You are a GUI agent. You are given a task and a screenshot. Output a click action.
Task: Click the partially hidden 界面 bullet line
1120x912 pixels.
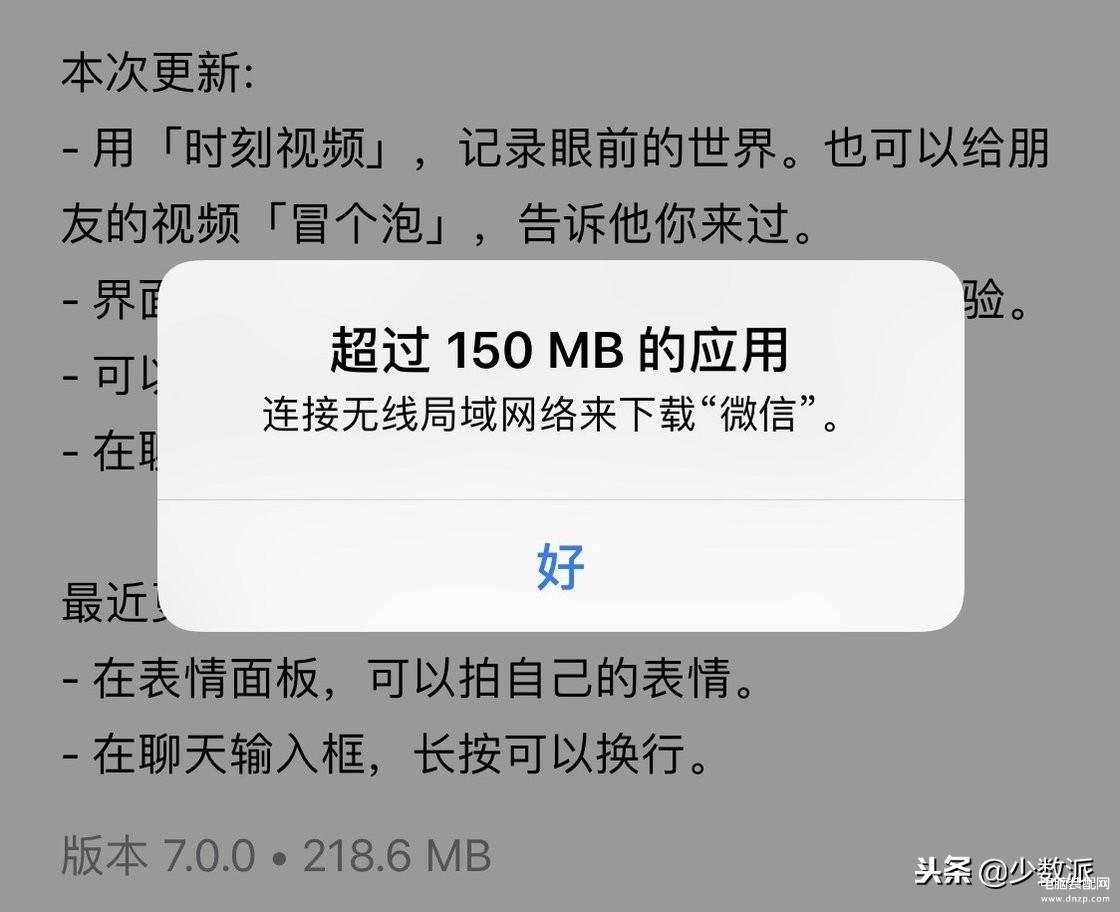pyautogui.click(x=111, y=299)
